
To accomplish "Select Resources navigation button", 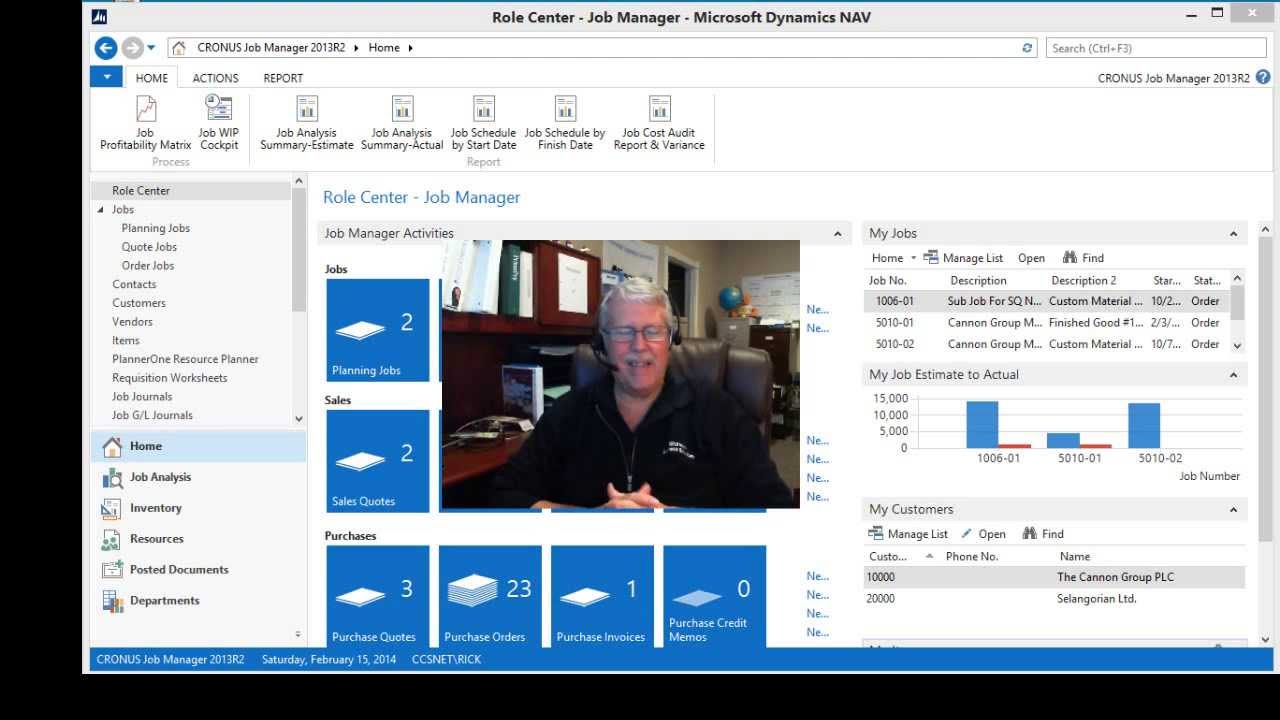I will click(198, 539).
